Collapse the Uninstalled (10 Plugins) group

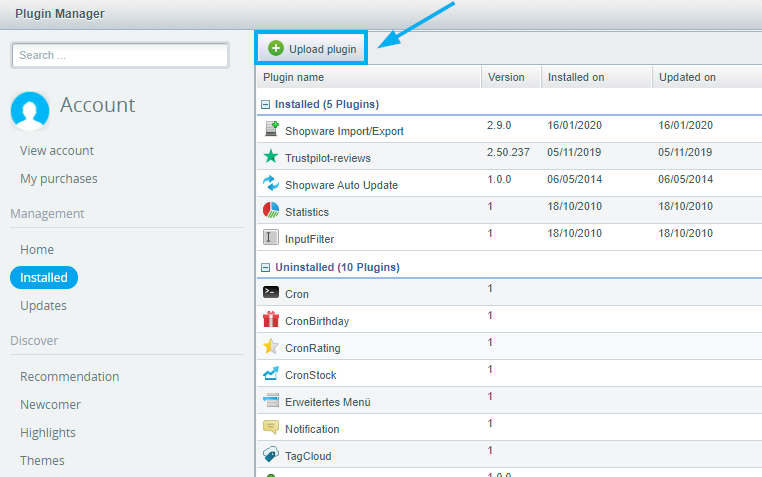click(x=265, y=268)
